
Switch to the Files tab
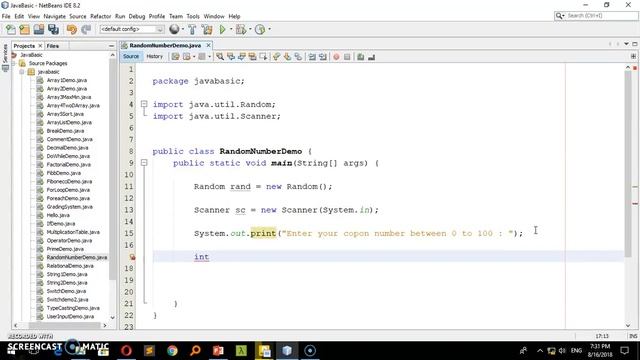(x=53, y=46)
